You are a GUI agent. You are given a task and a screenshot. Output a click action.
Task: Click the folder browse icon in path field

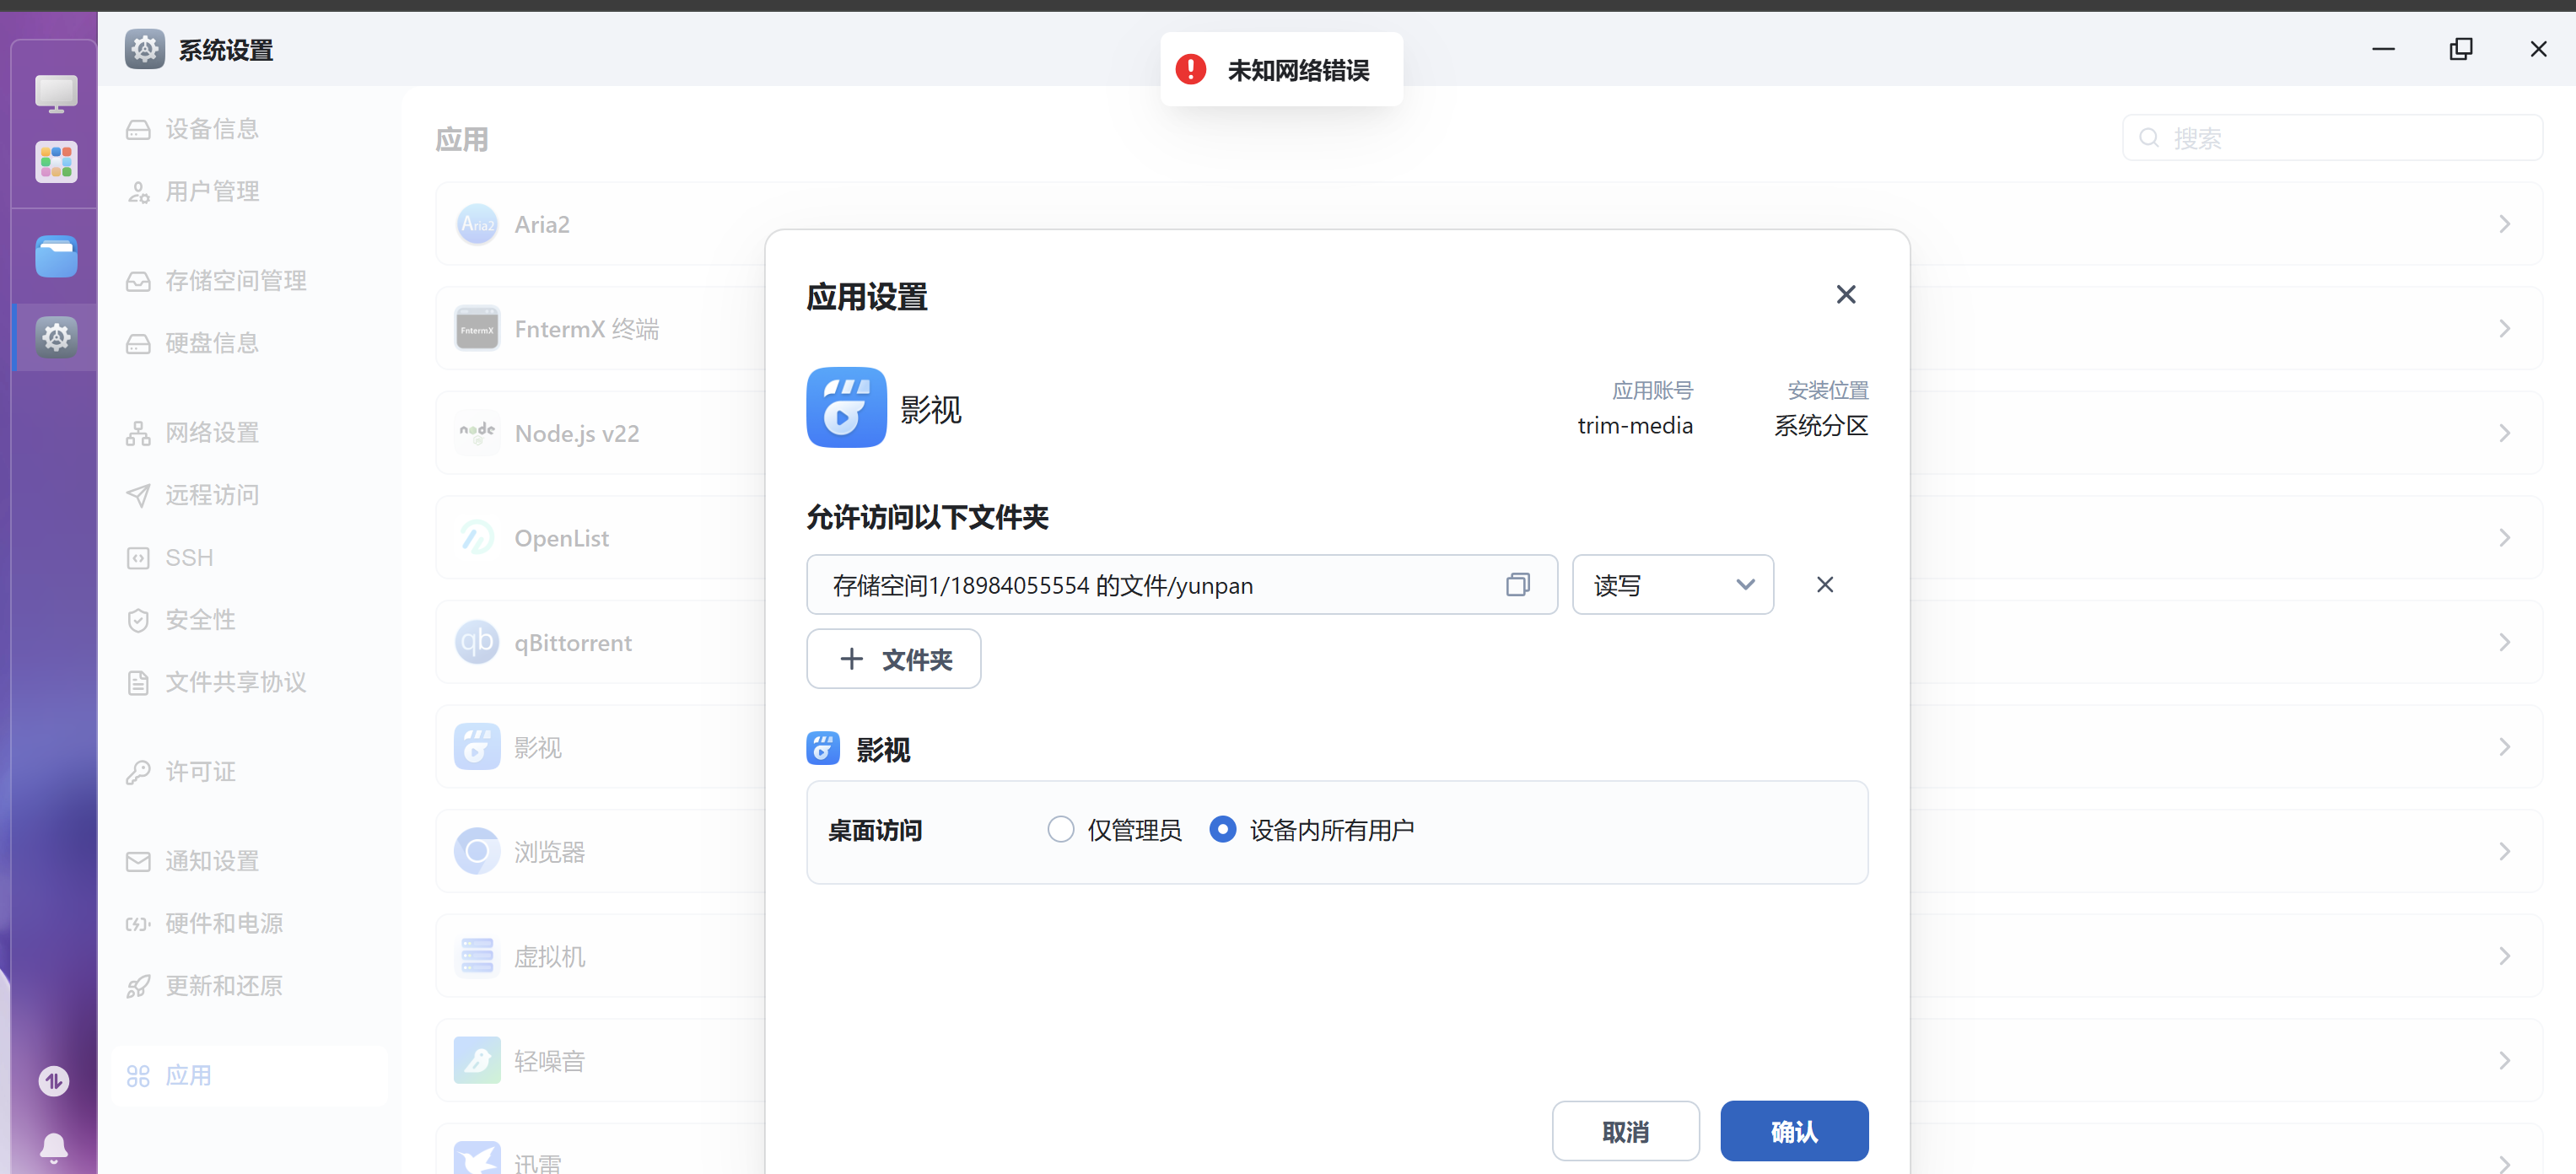[x=1517, y=585]
